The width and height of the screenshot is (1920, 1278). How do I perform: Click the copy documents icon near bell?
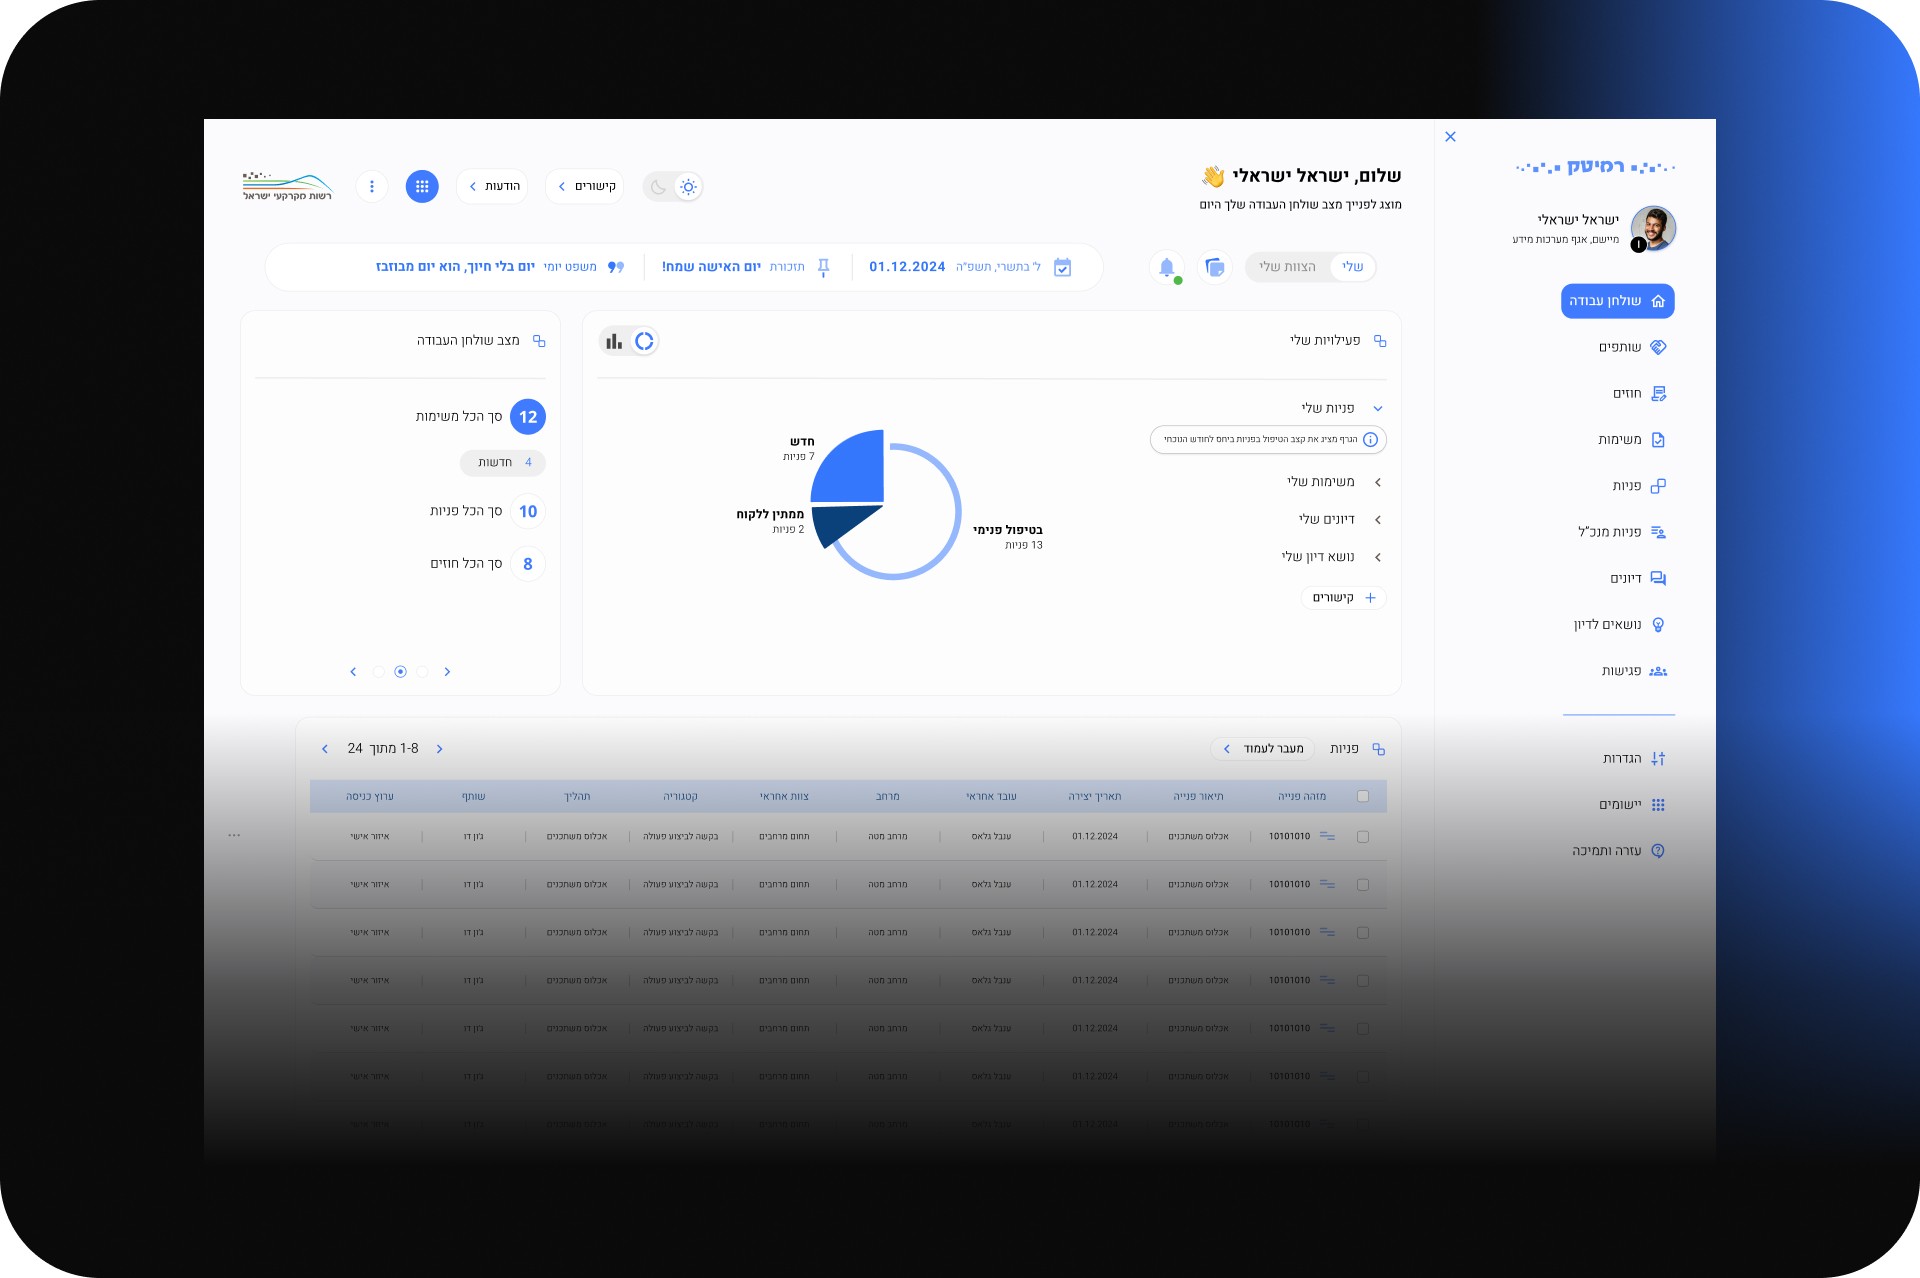[x=1215, y=267]
